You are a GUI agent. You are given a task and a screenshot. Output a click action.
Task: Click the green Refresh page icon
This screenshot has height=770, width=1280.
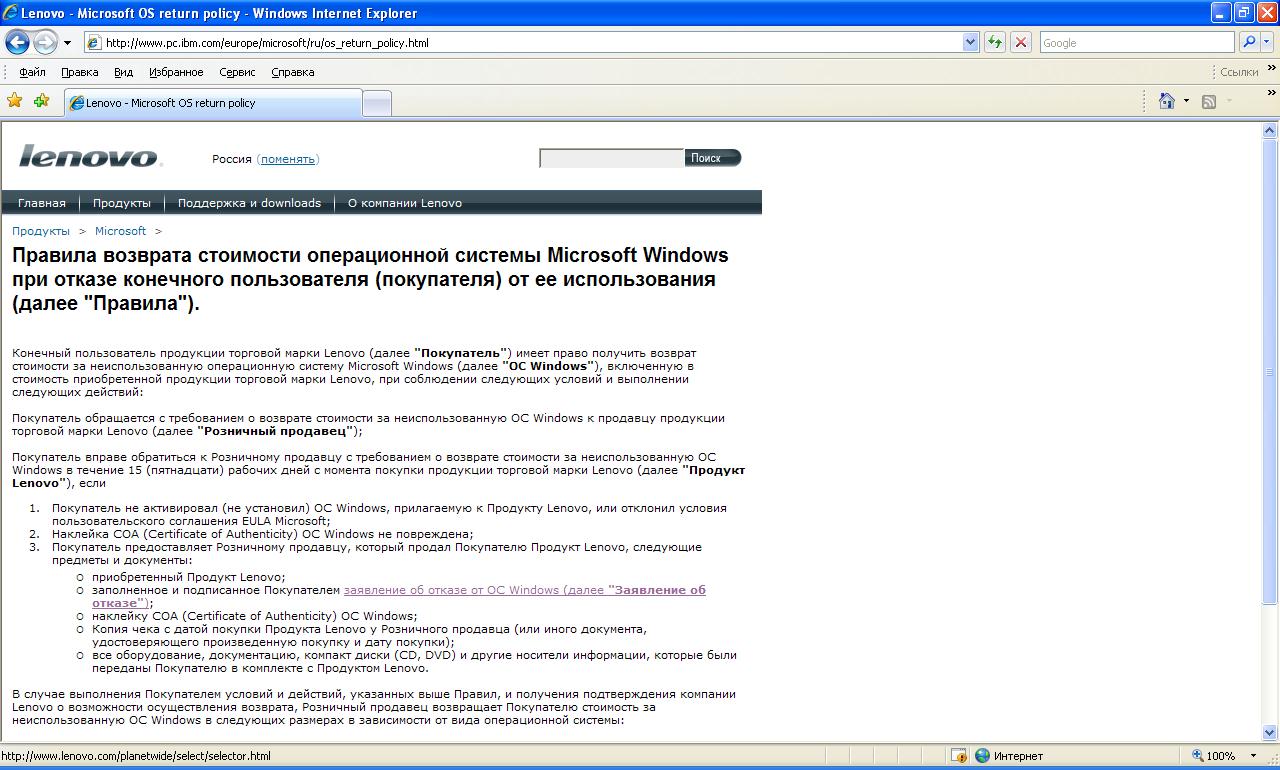coord(995,43)
